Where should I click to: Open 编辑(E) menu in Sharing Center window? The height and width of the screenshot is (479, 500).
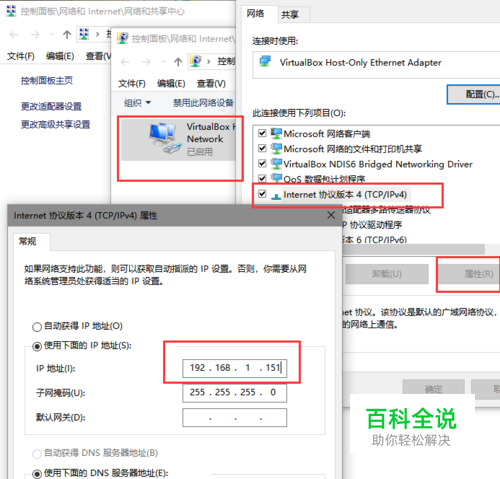[x=60, y=56]
